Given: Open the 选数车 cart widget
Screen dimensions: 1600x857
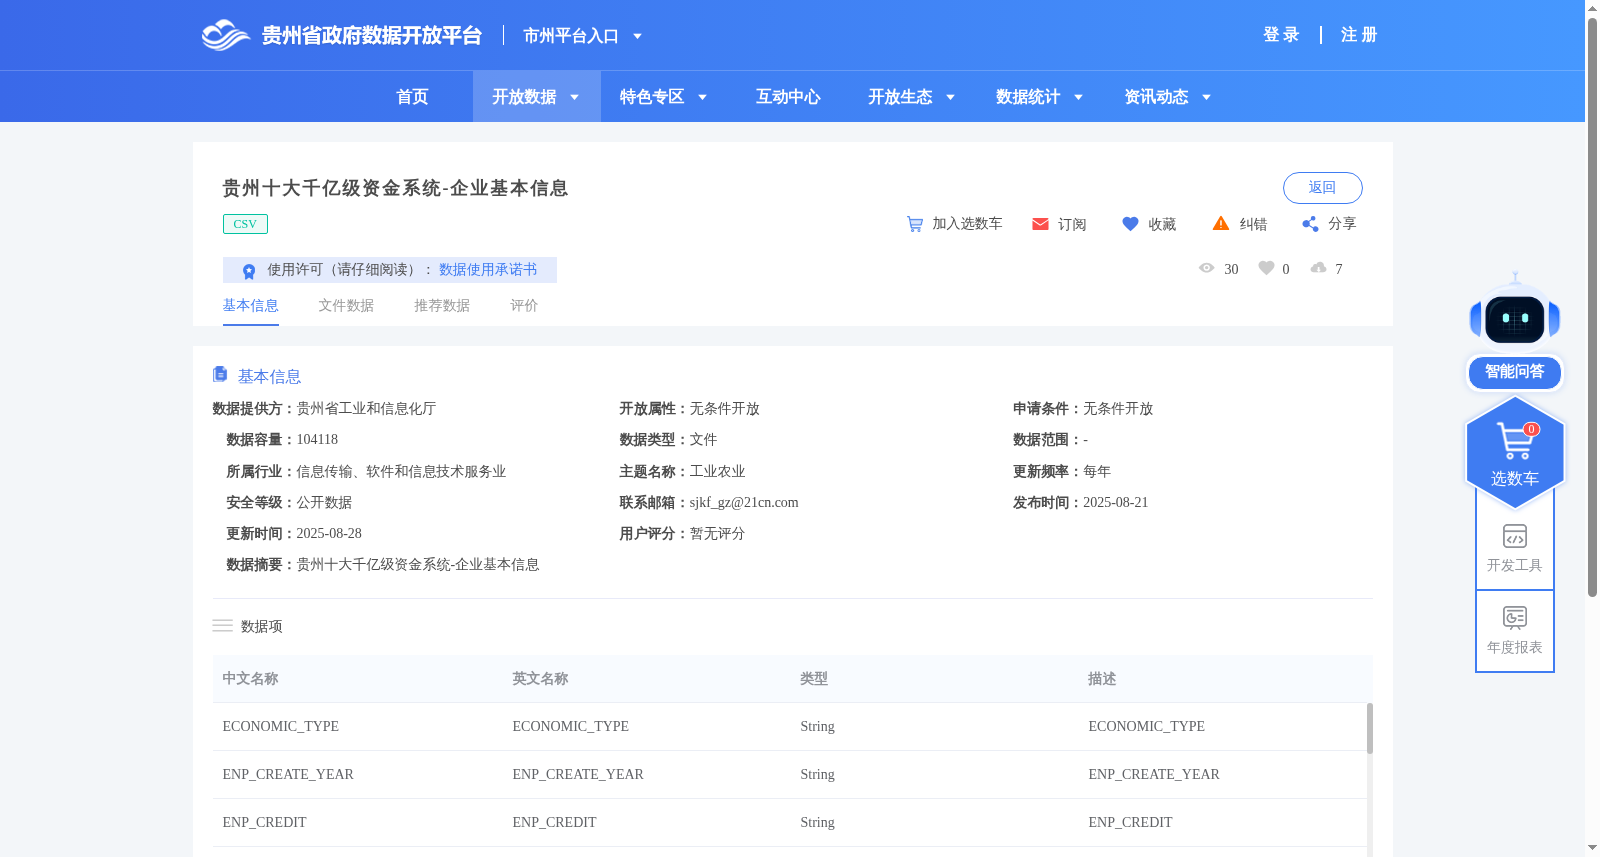Looking at the screenshot, I should 1515,452.
